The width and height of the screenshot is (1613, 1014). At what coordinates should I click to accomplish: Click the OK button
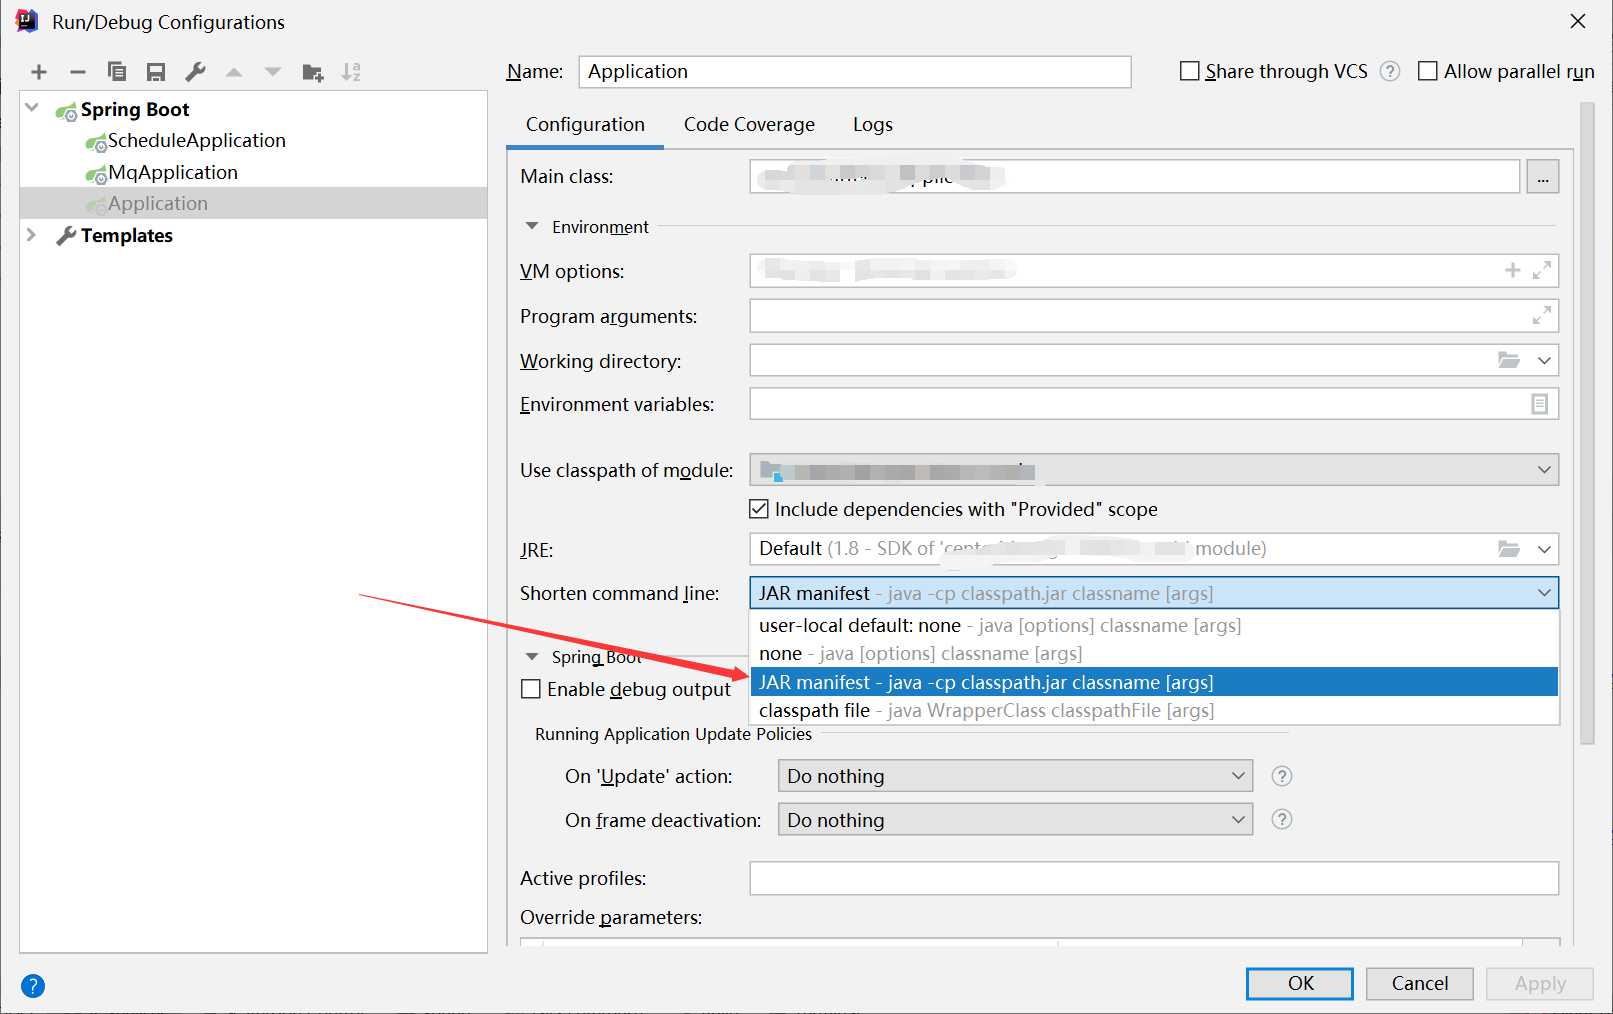[x=1300, y=983]
